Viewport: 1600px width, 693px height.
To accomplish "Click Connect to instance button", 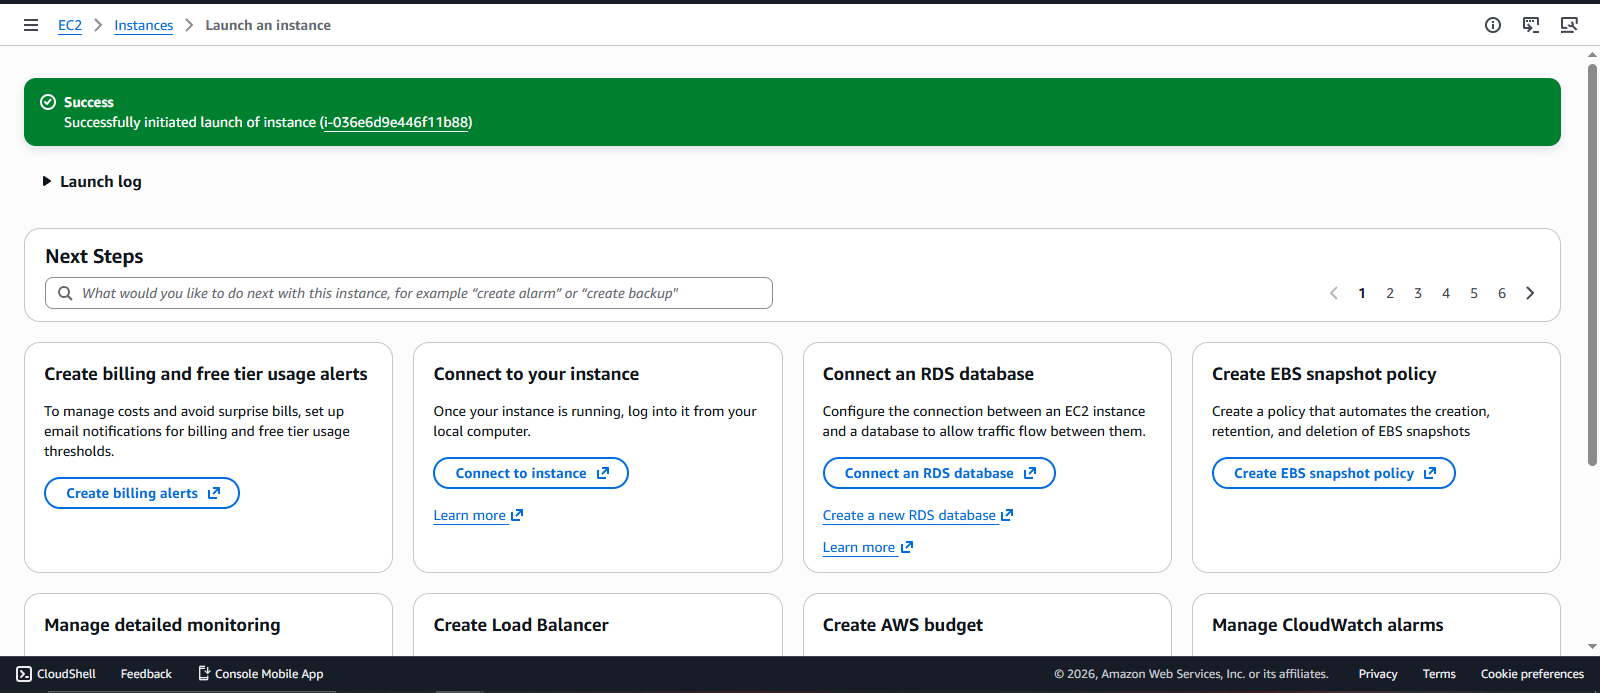I will point(531,473).
